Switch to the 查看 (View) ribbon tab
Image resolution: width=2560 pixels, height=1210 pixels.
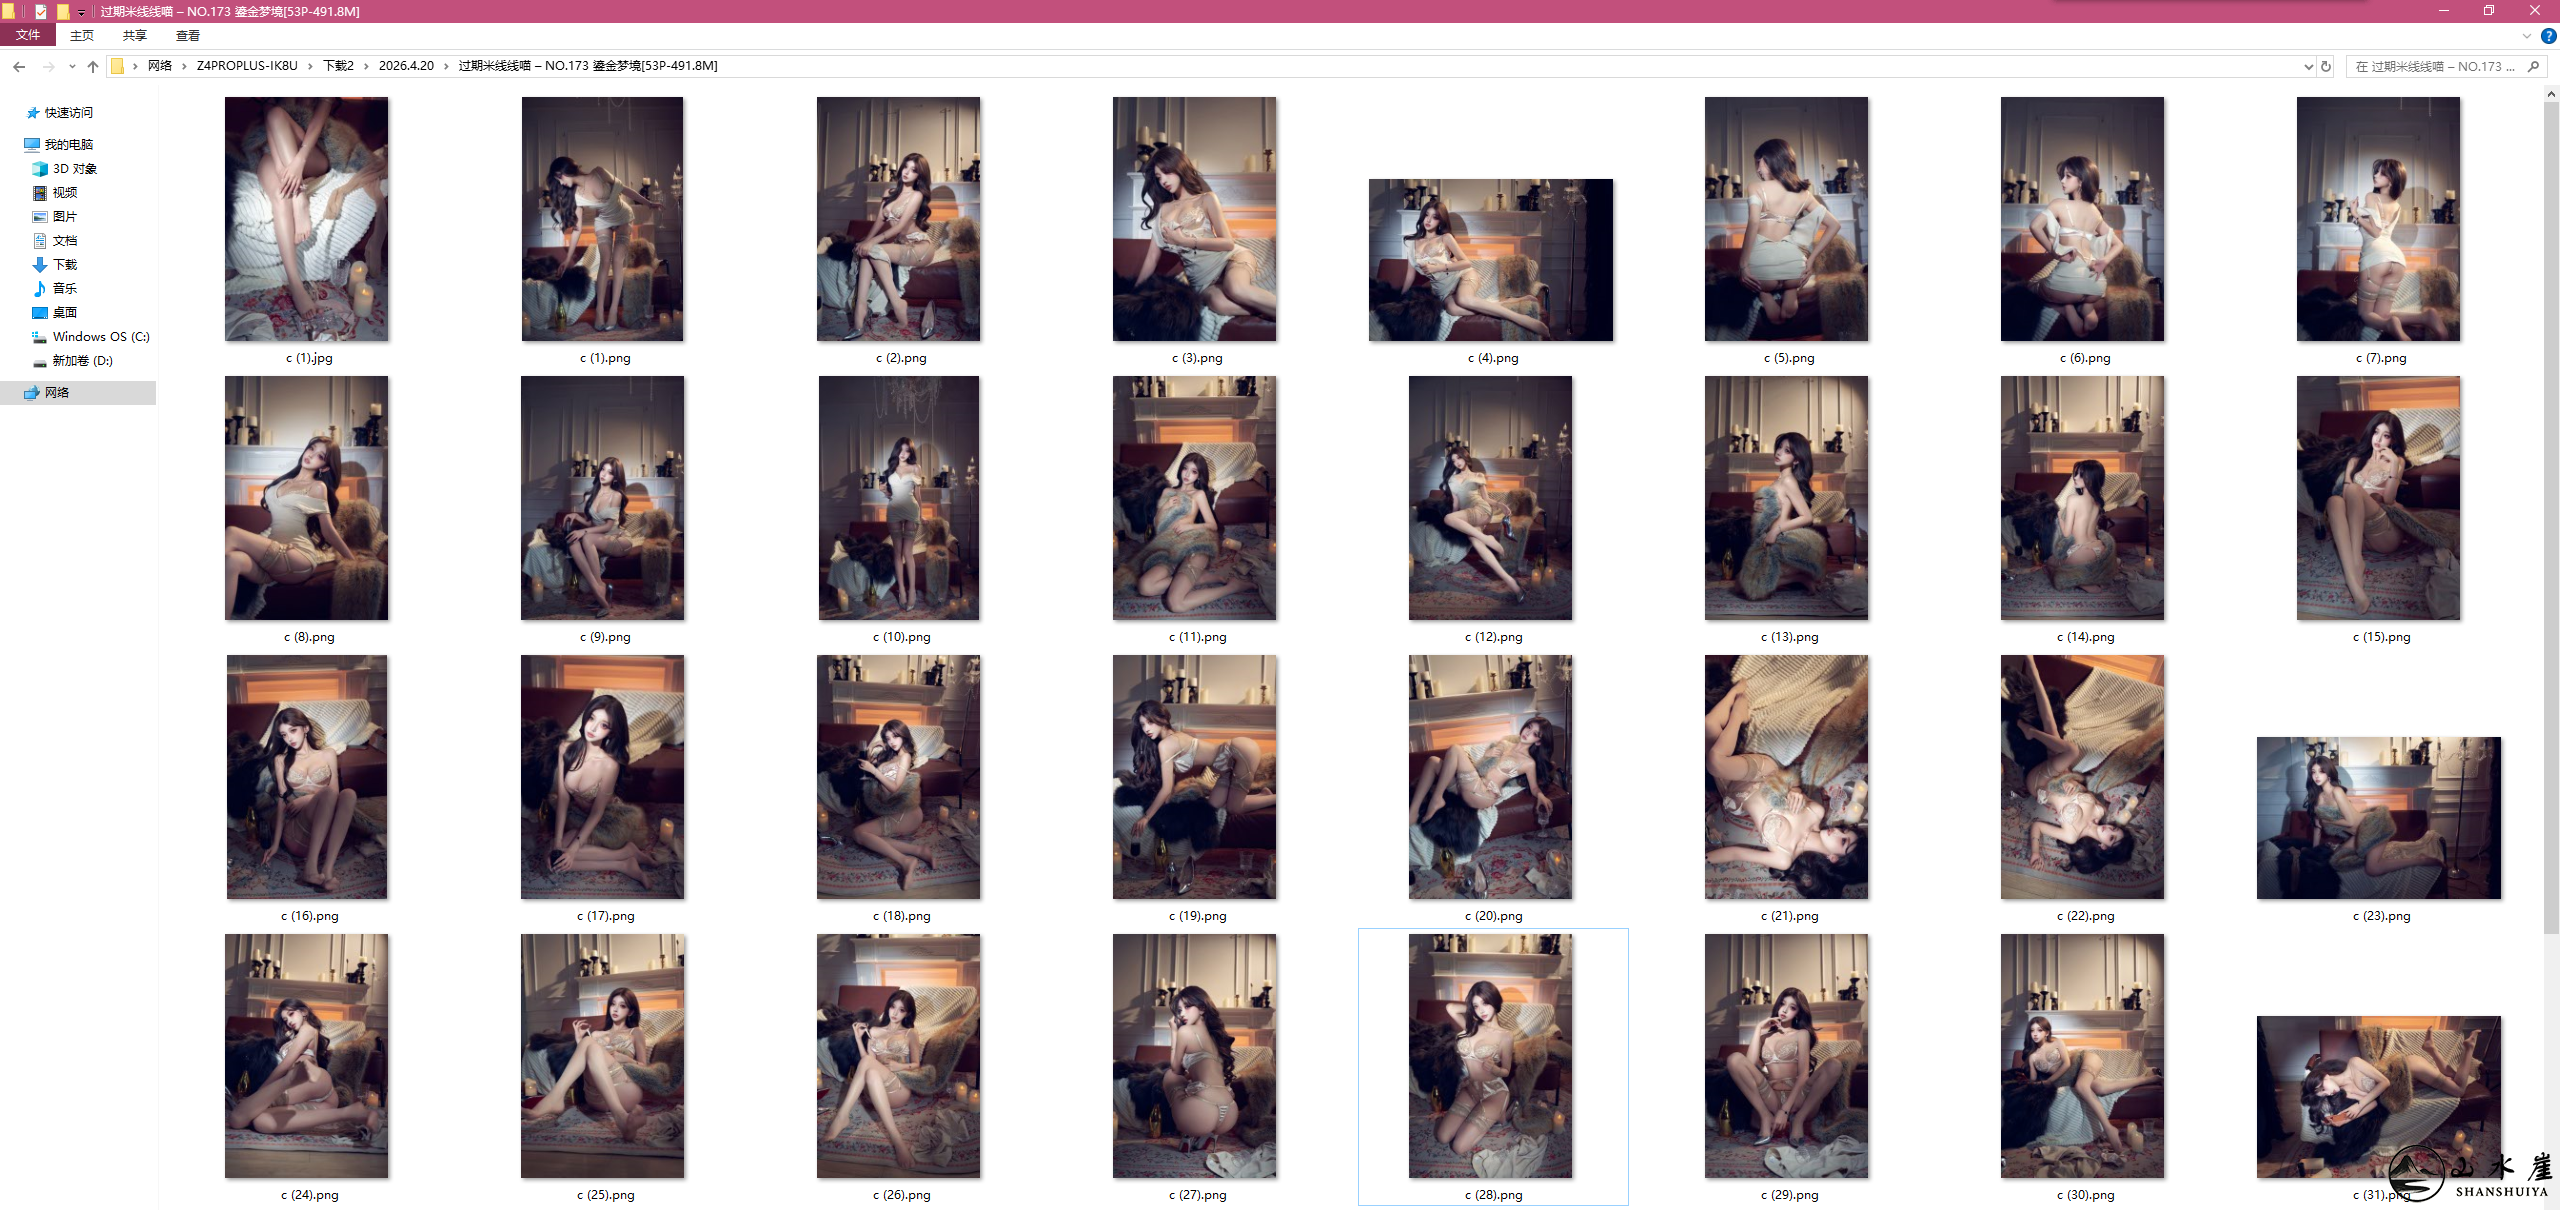(x=188, y=36)
